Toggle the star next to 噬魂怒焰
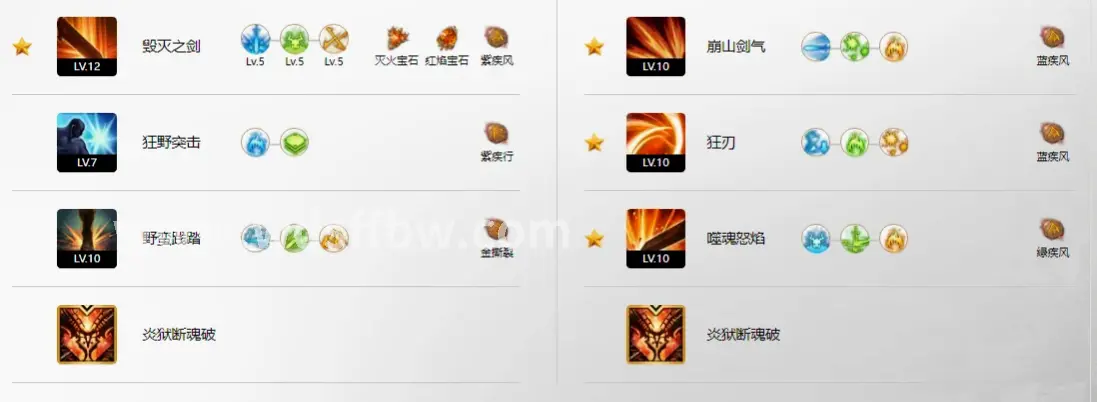The width and height of the screenshot is (1097, 402). point(594,238)
